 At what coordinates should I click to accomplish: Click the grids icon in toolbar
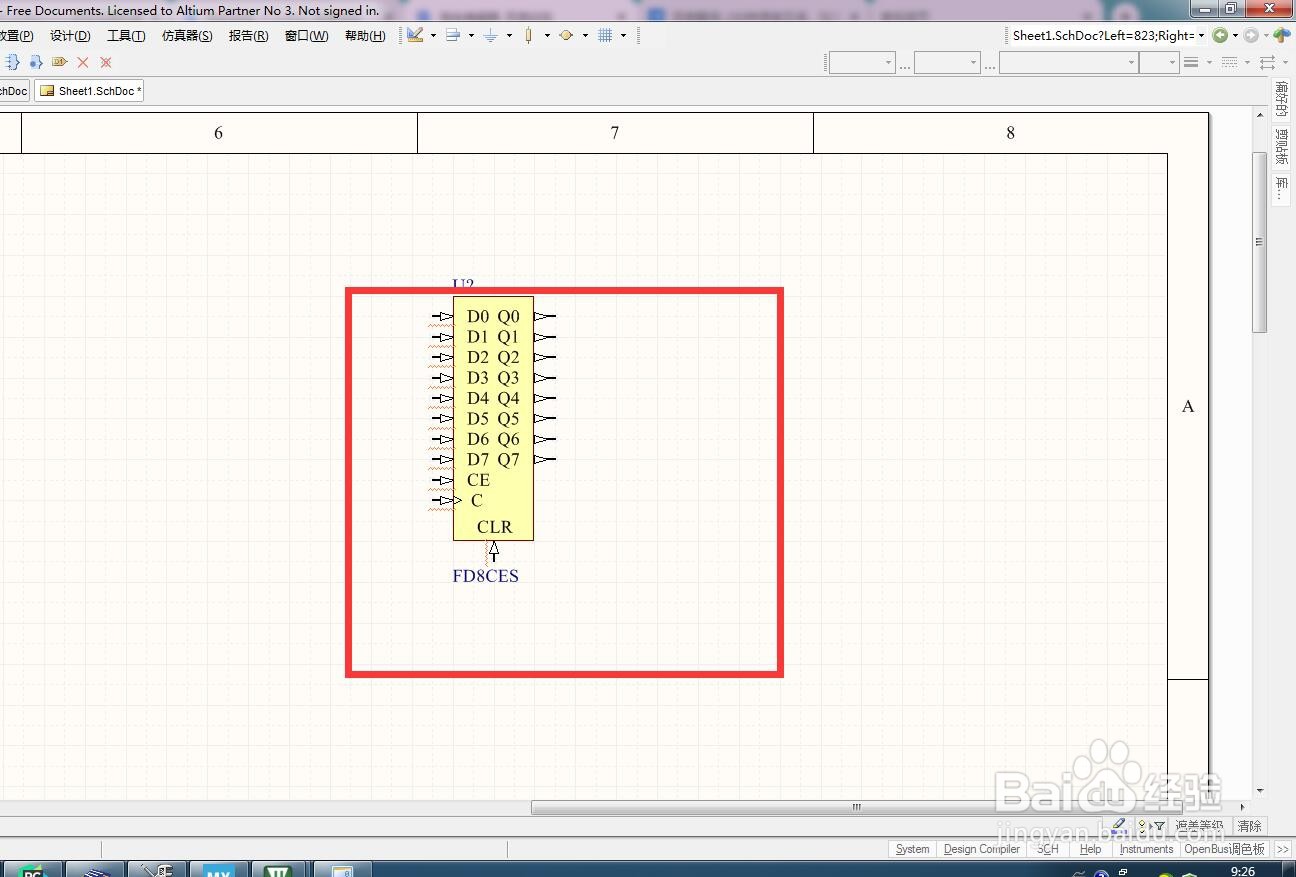pos(605,35)
